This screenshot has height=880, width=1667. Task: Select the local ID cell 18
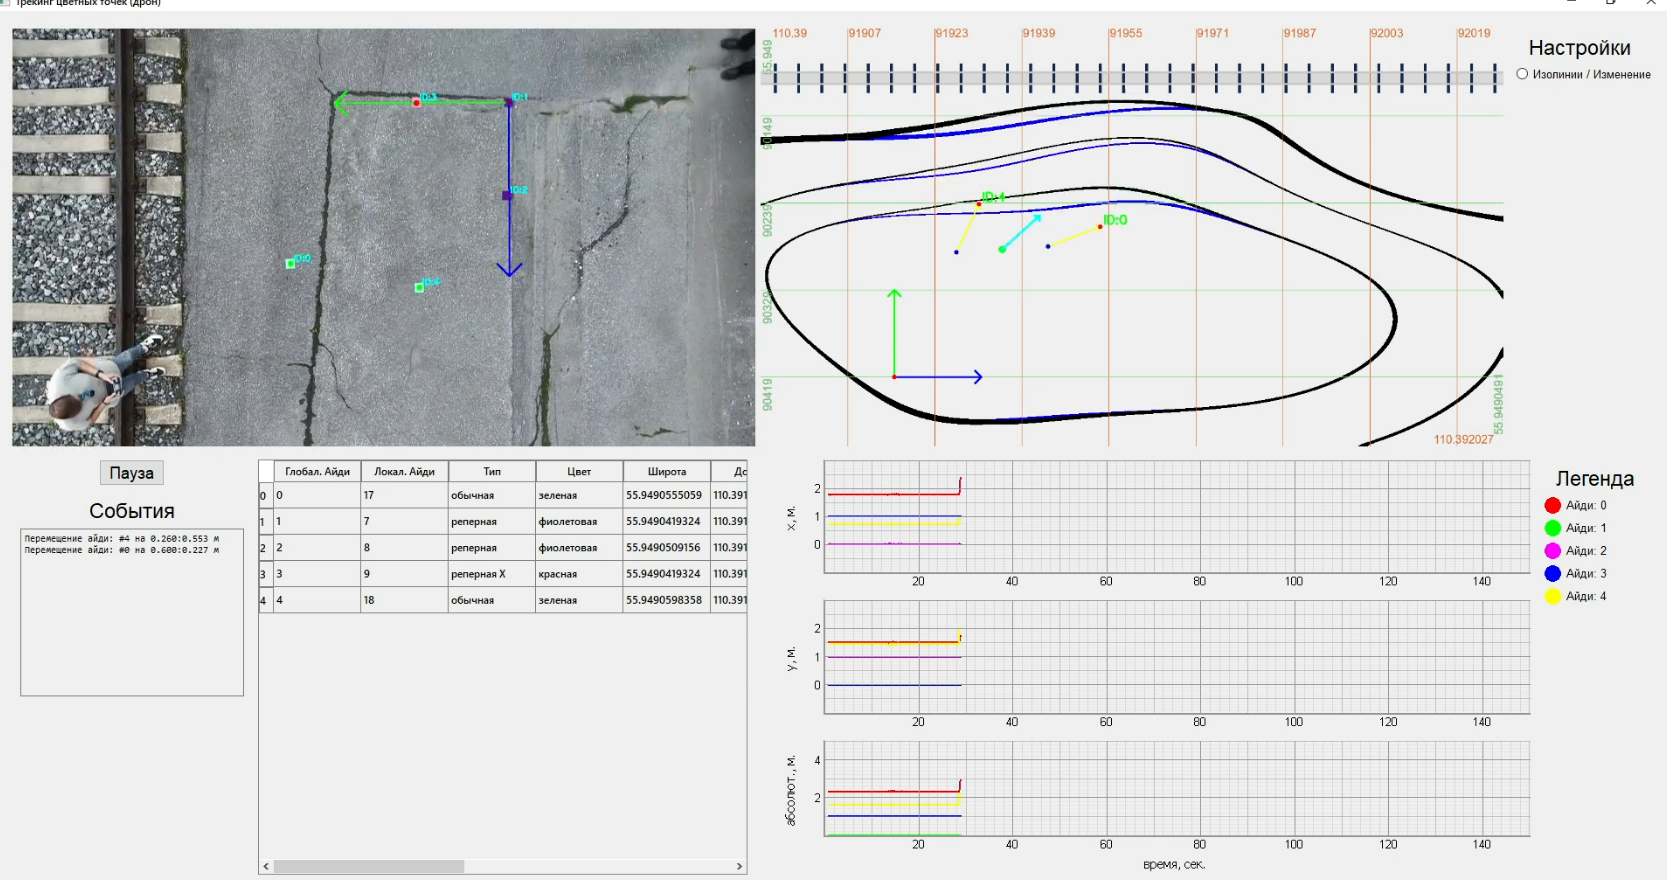[x=405, y=600]
